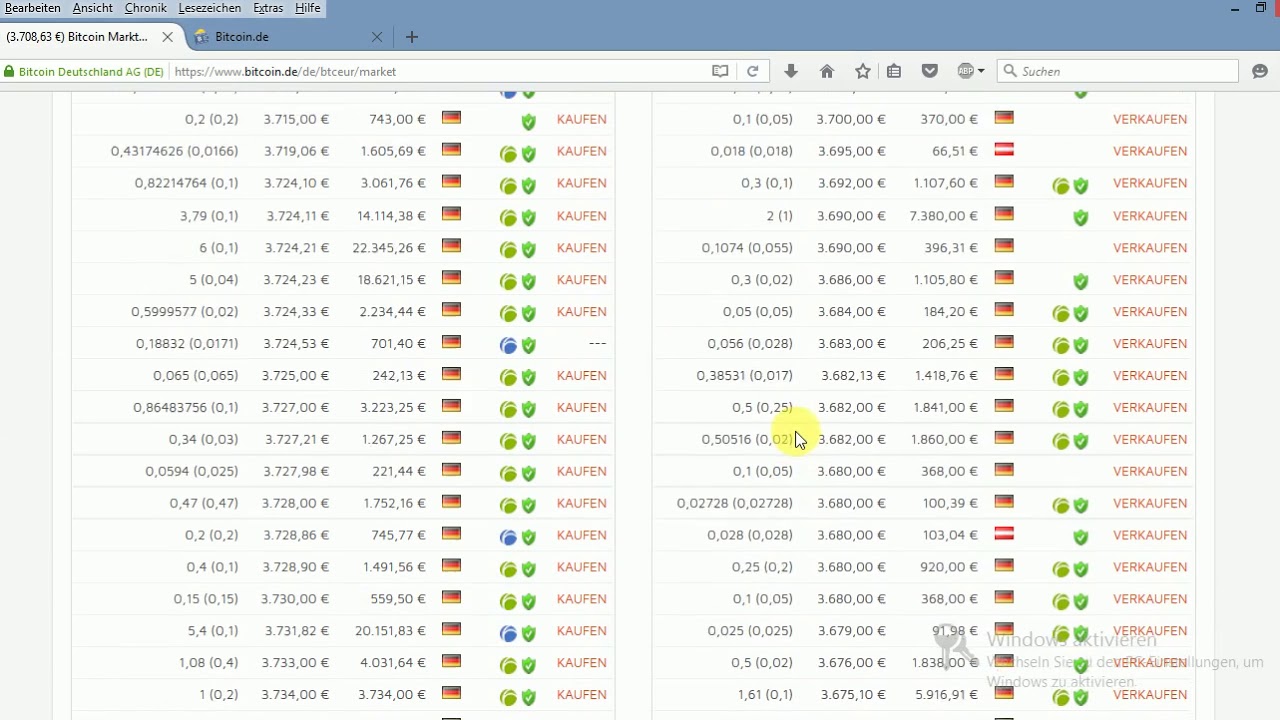Click VERKAUFEN for the 3.686,00 € offer
Viewport: 1280px width, 720px height.
pyautogui.click(x=1150, y=279)
